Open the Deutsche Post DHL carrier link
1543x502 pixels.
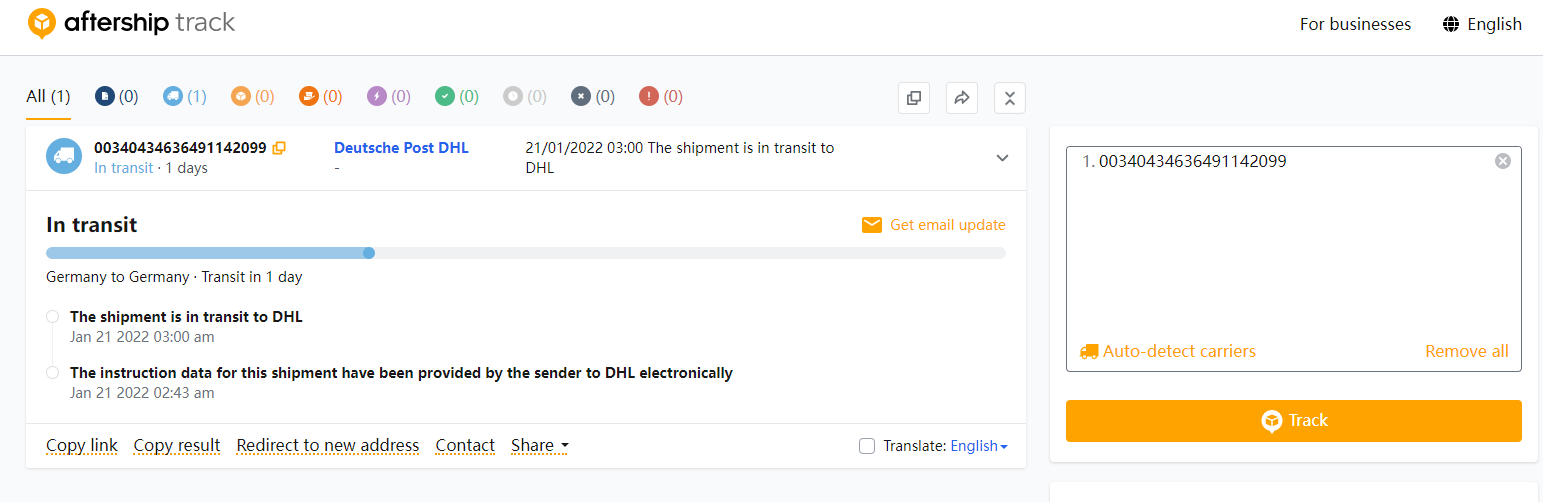click(401, 148)
